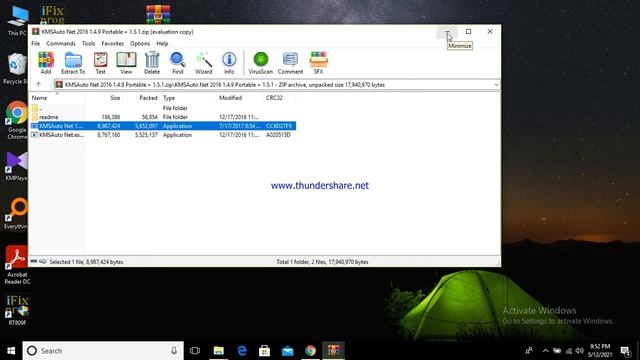Open Task View on the taskbar

pyautogui.click(x=195, y=351)
